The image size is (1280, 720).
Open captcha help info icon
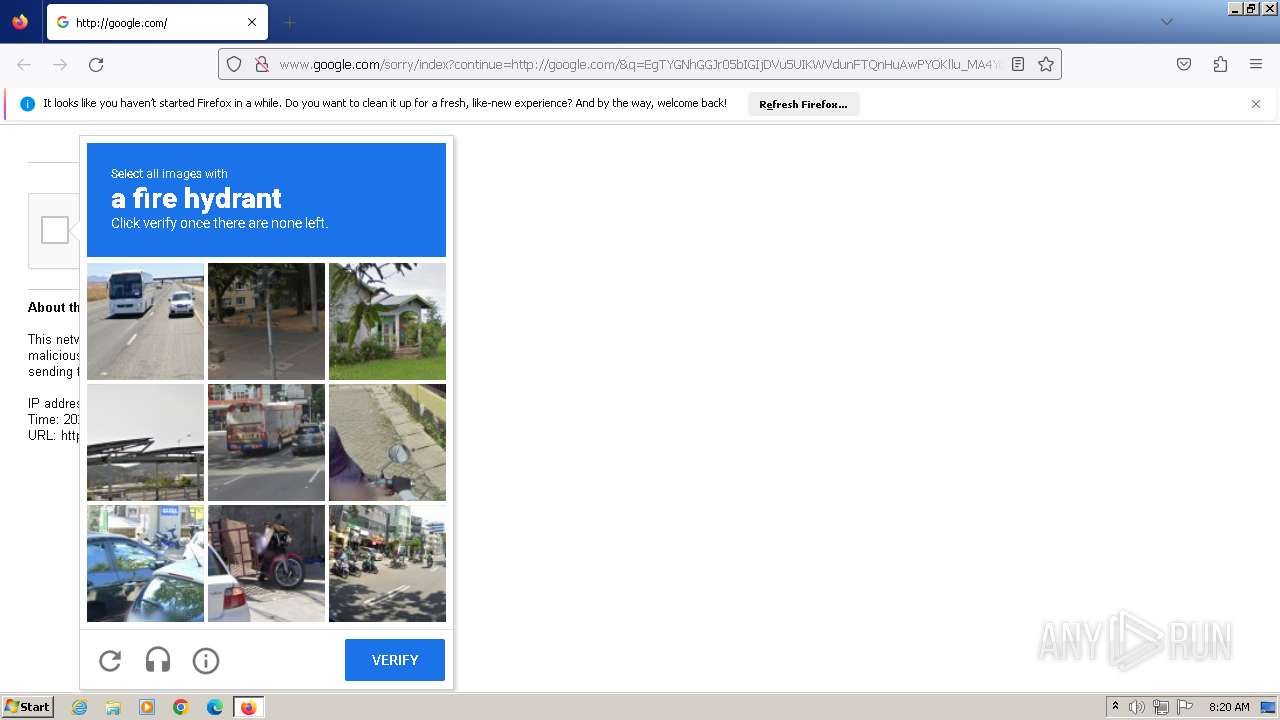pos(206,660)
